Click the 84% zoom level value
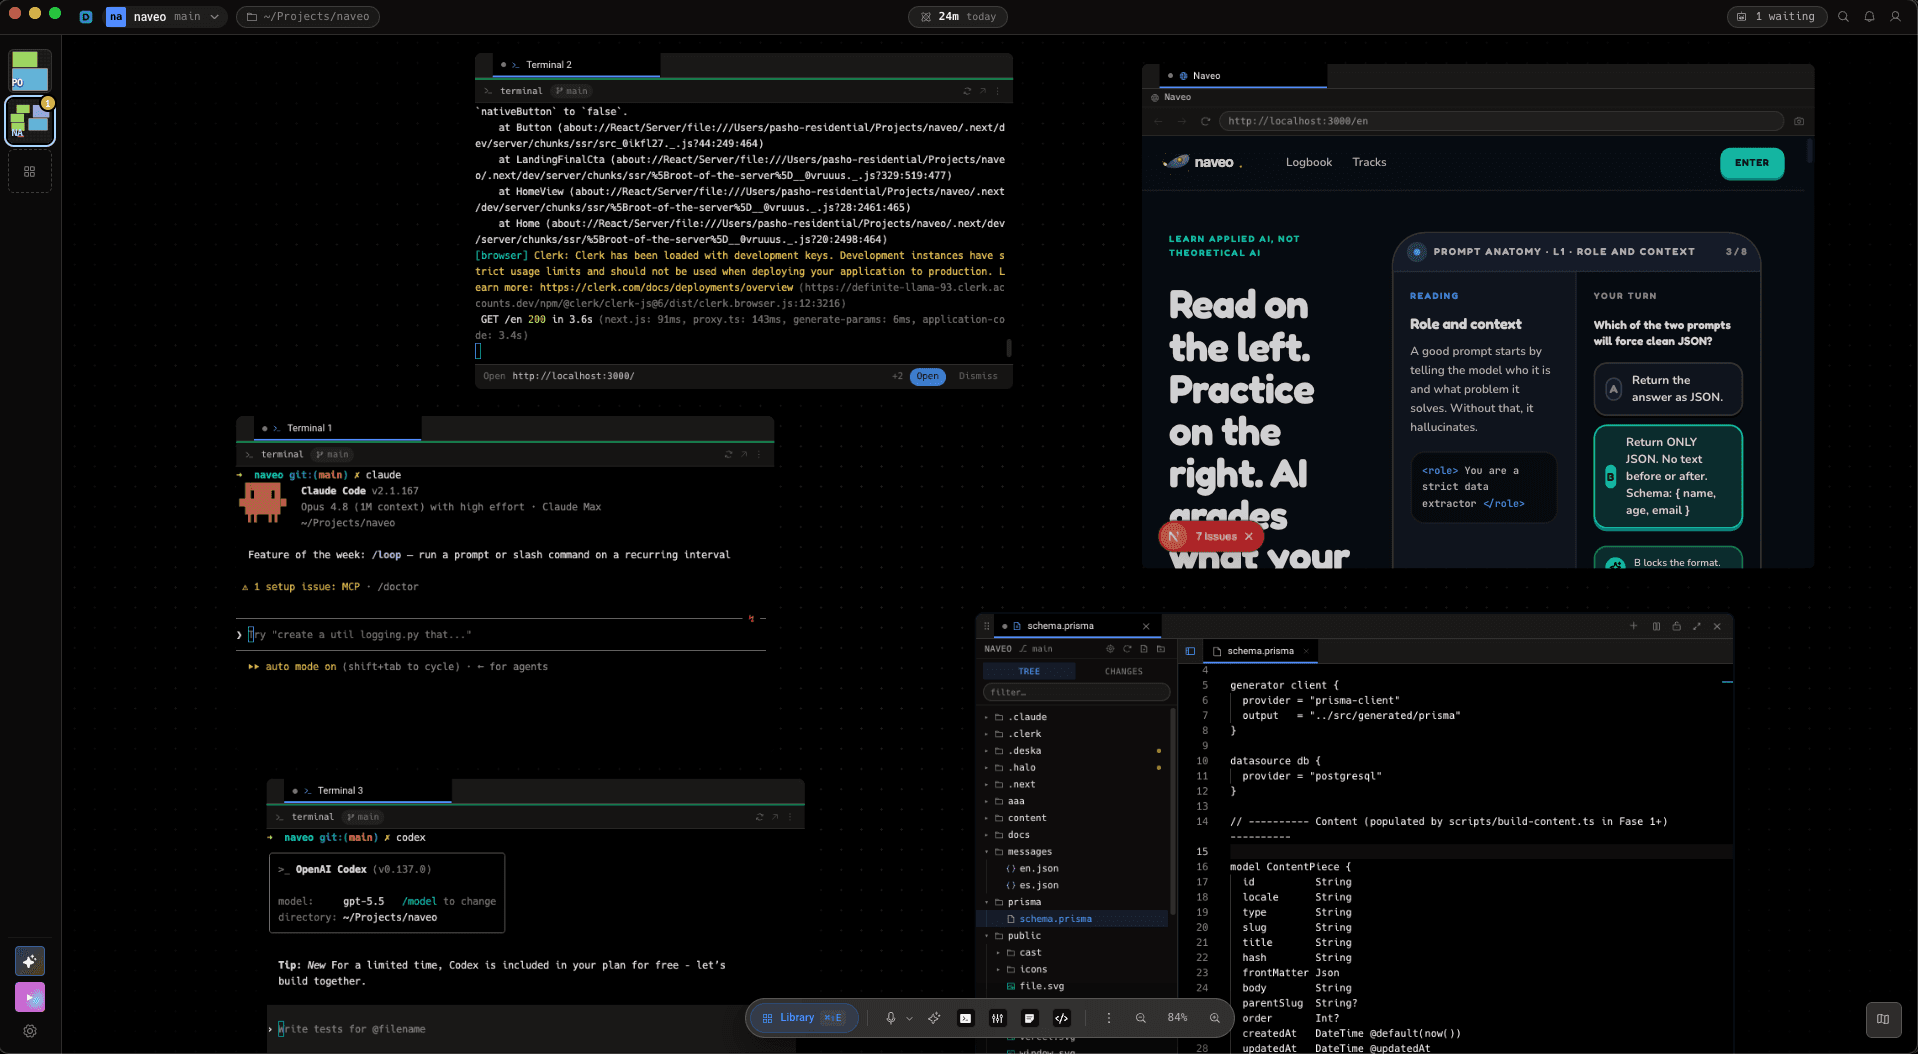Viewport: 1918px width, 1054px height. [x=1177, y=1018]
